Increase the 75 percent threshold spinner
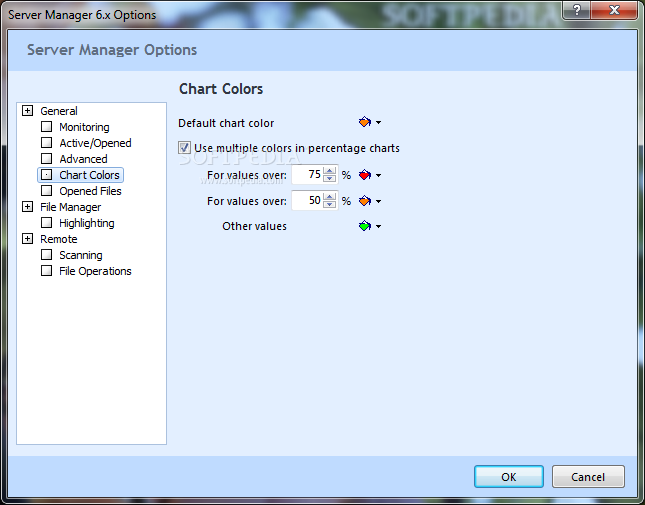Viewport: 645px width, 505px height. coord(329,171)
